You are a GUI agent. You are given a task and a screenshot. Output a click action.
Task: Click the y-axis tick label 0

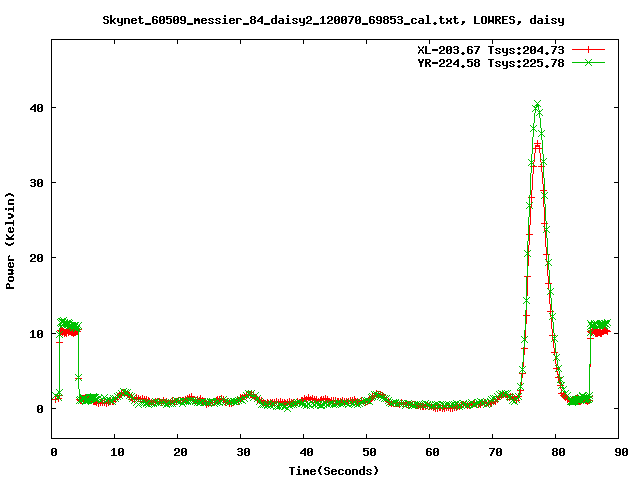coord(40,409)
